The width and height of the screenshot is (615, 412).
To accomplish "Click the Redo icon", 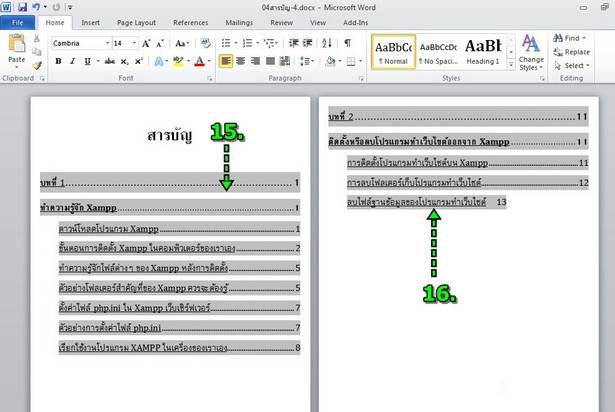I will click(x=56, y=7).
